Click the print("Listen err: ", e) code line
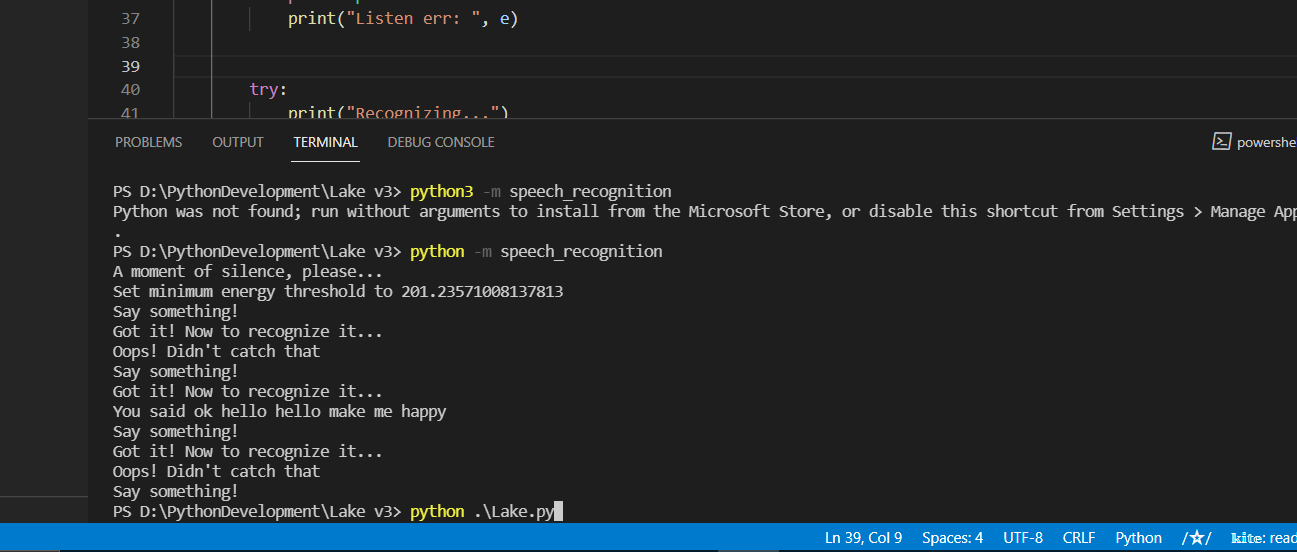 pyautogui.click(x=403, y=19)
